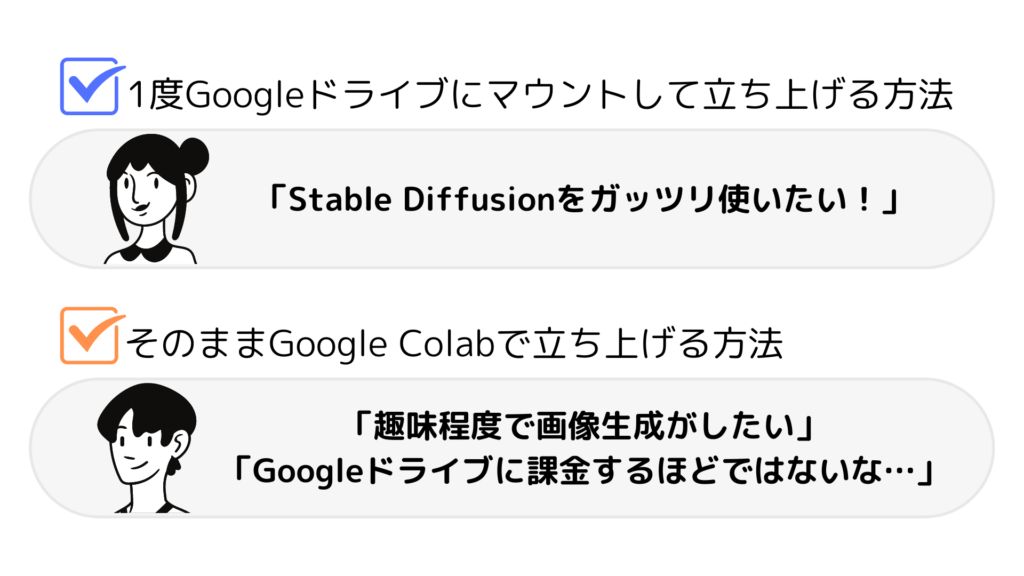Viewport: 1024px width, 576px height.
Task: Tick the blue checkbox beside the Googleドライブ heading
Action: coord(89,86)
